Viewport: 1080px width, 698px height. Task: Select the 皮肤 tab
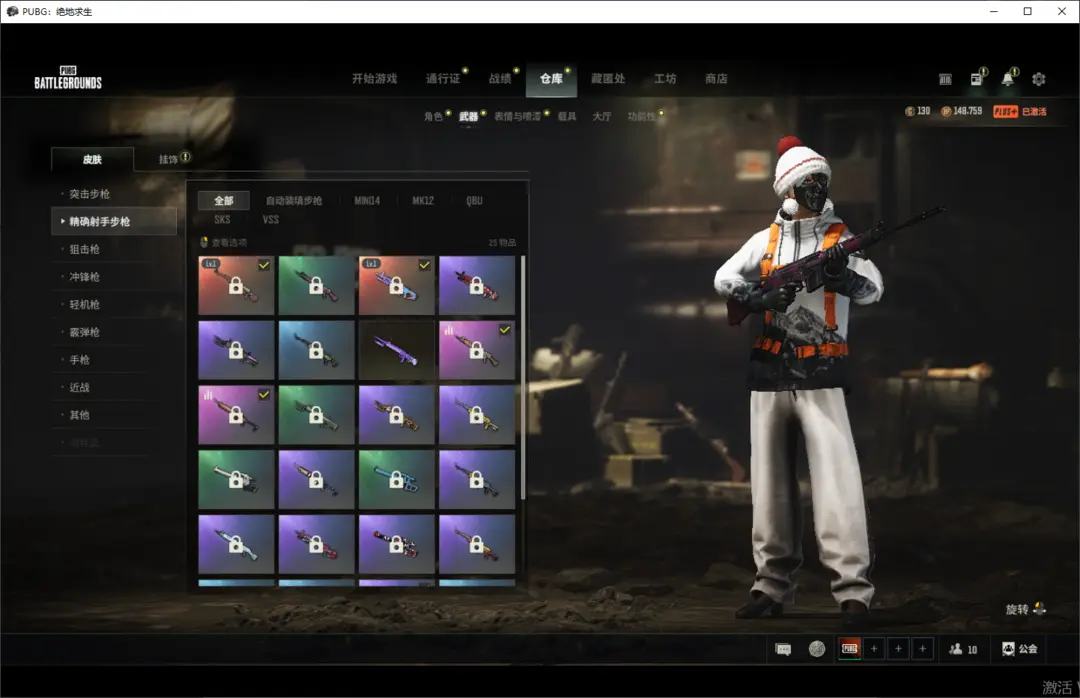click(92, 159)
